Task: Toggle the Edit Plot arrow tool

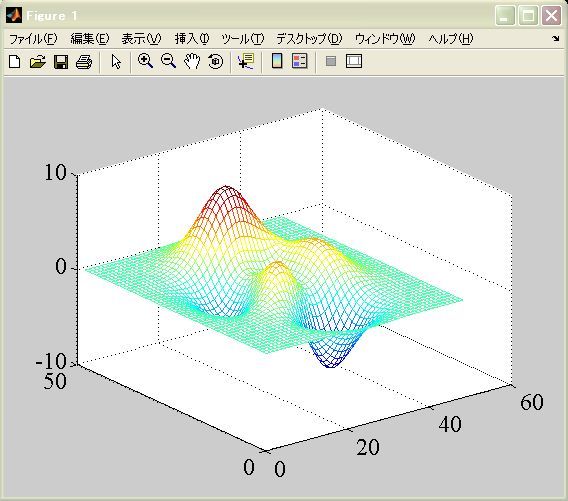Action: [x=116, y=62]
